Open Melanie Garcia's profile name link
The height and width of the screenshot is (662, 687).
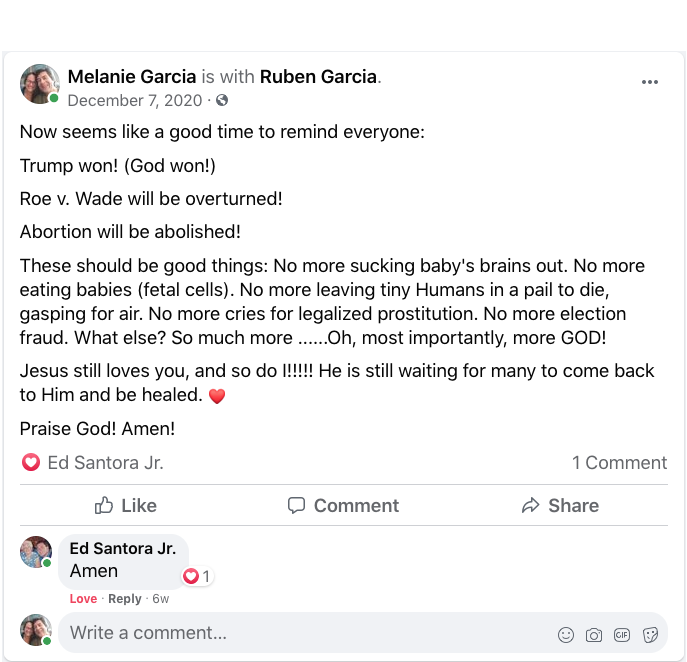coord(132,76)
